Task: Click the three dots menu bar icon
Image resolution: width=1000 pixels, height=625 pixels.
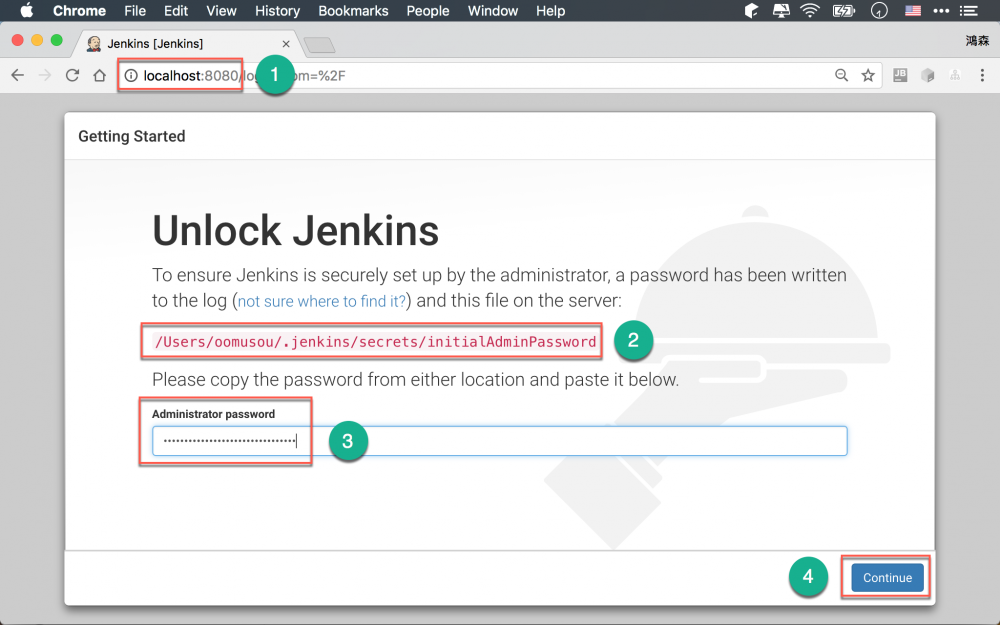Action: pyautogui.click(x=941, y=11)
